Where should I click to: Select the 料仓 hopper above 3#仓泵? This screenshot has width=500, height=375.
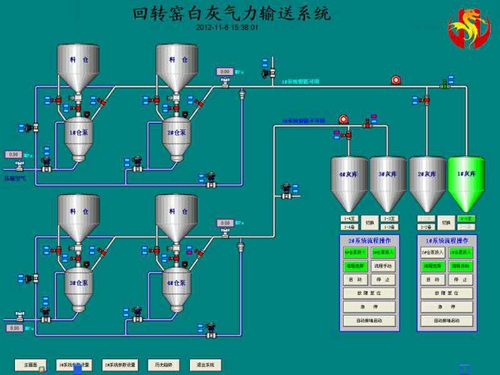click(78, 219)
